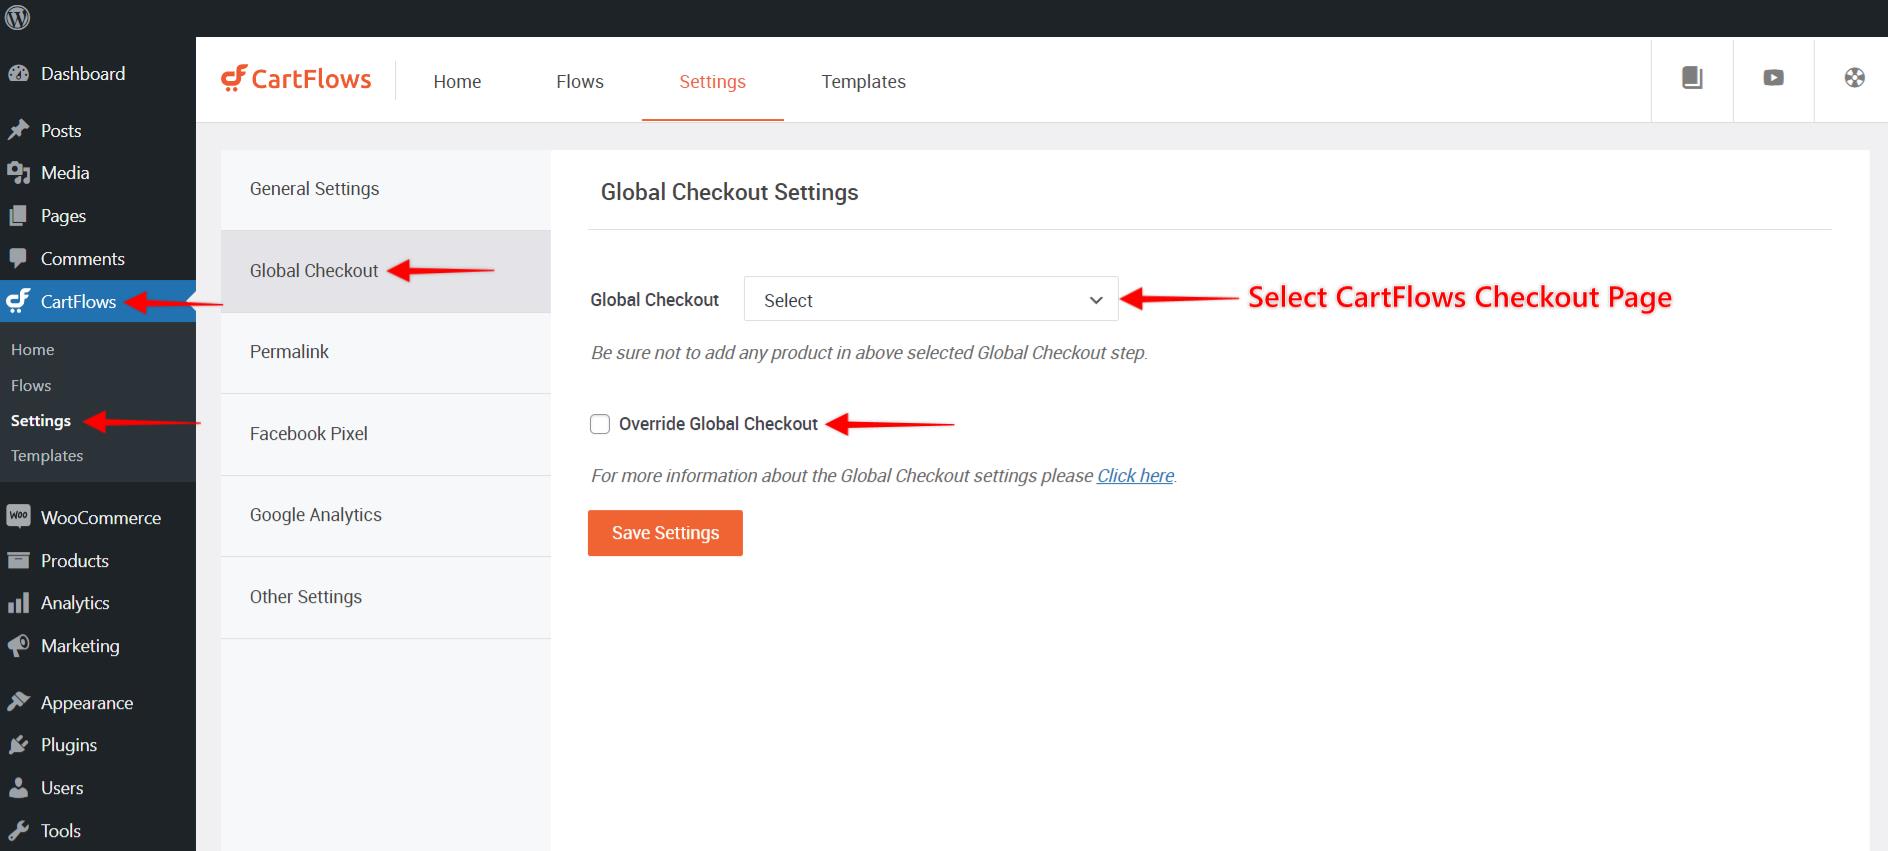Follow the Click here link

click(x=1135, y=476)
